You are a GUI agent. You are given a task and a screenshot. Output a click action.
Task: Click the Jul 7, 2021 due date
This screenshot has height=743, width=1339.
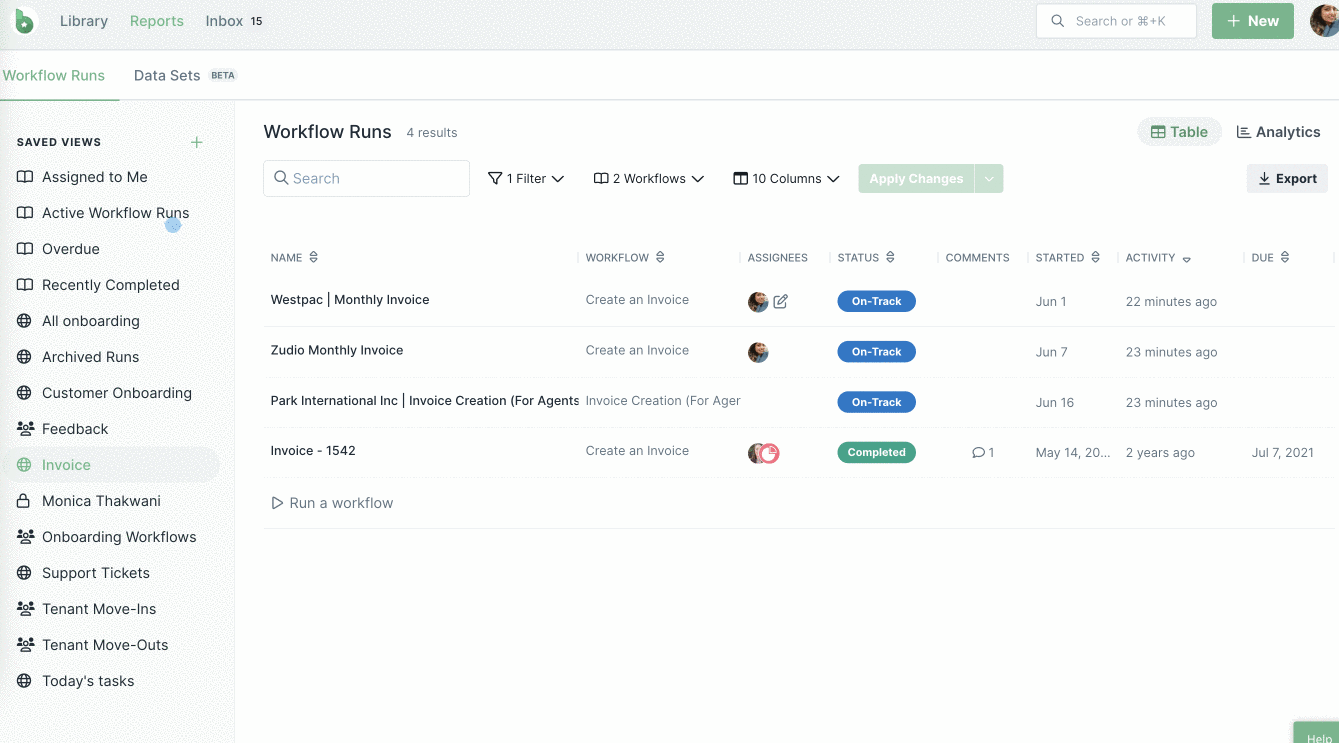coord(1283,453)
